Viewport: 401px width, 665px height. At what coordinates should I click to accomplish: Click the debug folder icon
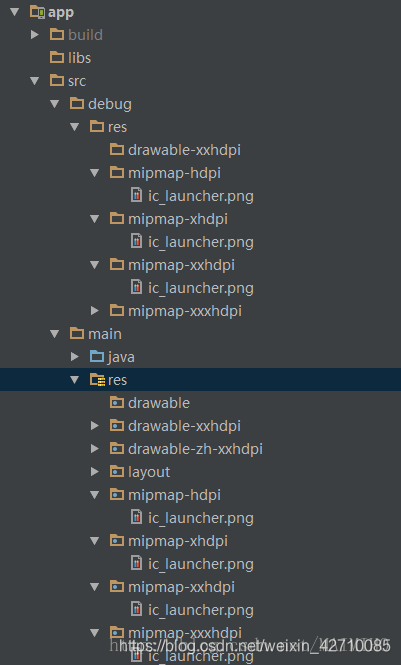(77, 103)
